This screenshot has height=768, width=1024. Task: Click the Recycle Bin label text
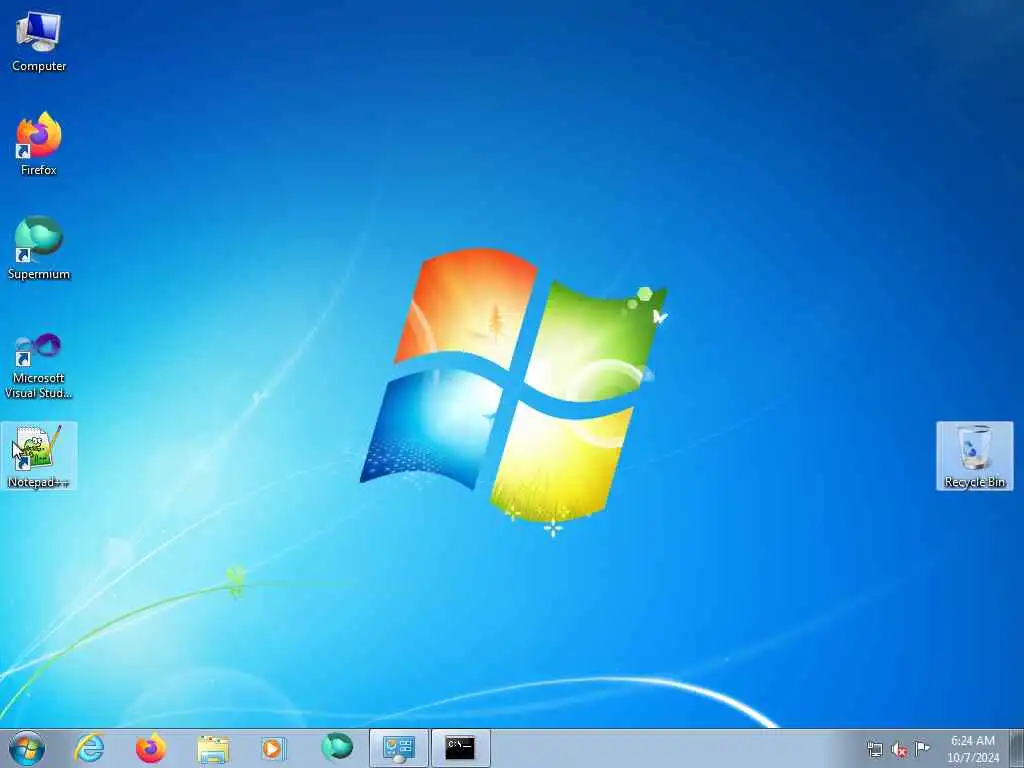(974, 482)
